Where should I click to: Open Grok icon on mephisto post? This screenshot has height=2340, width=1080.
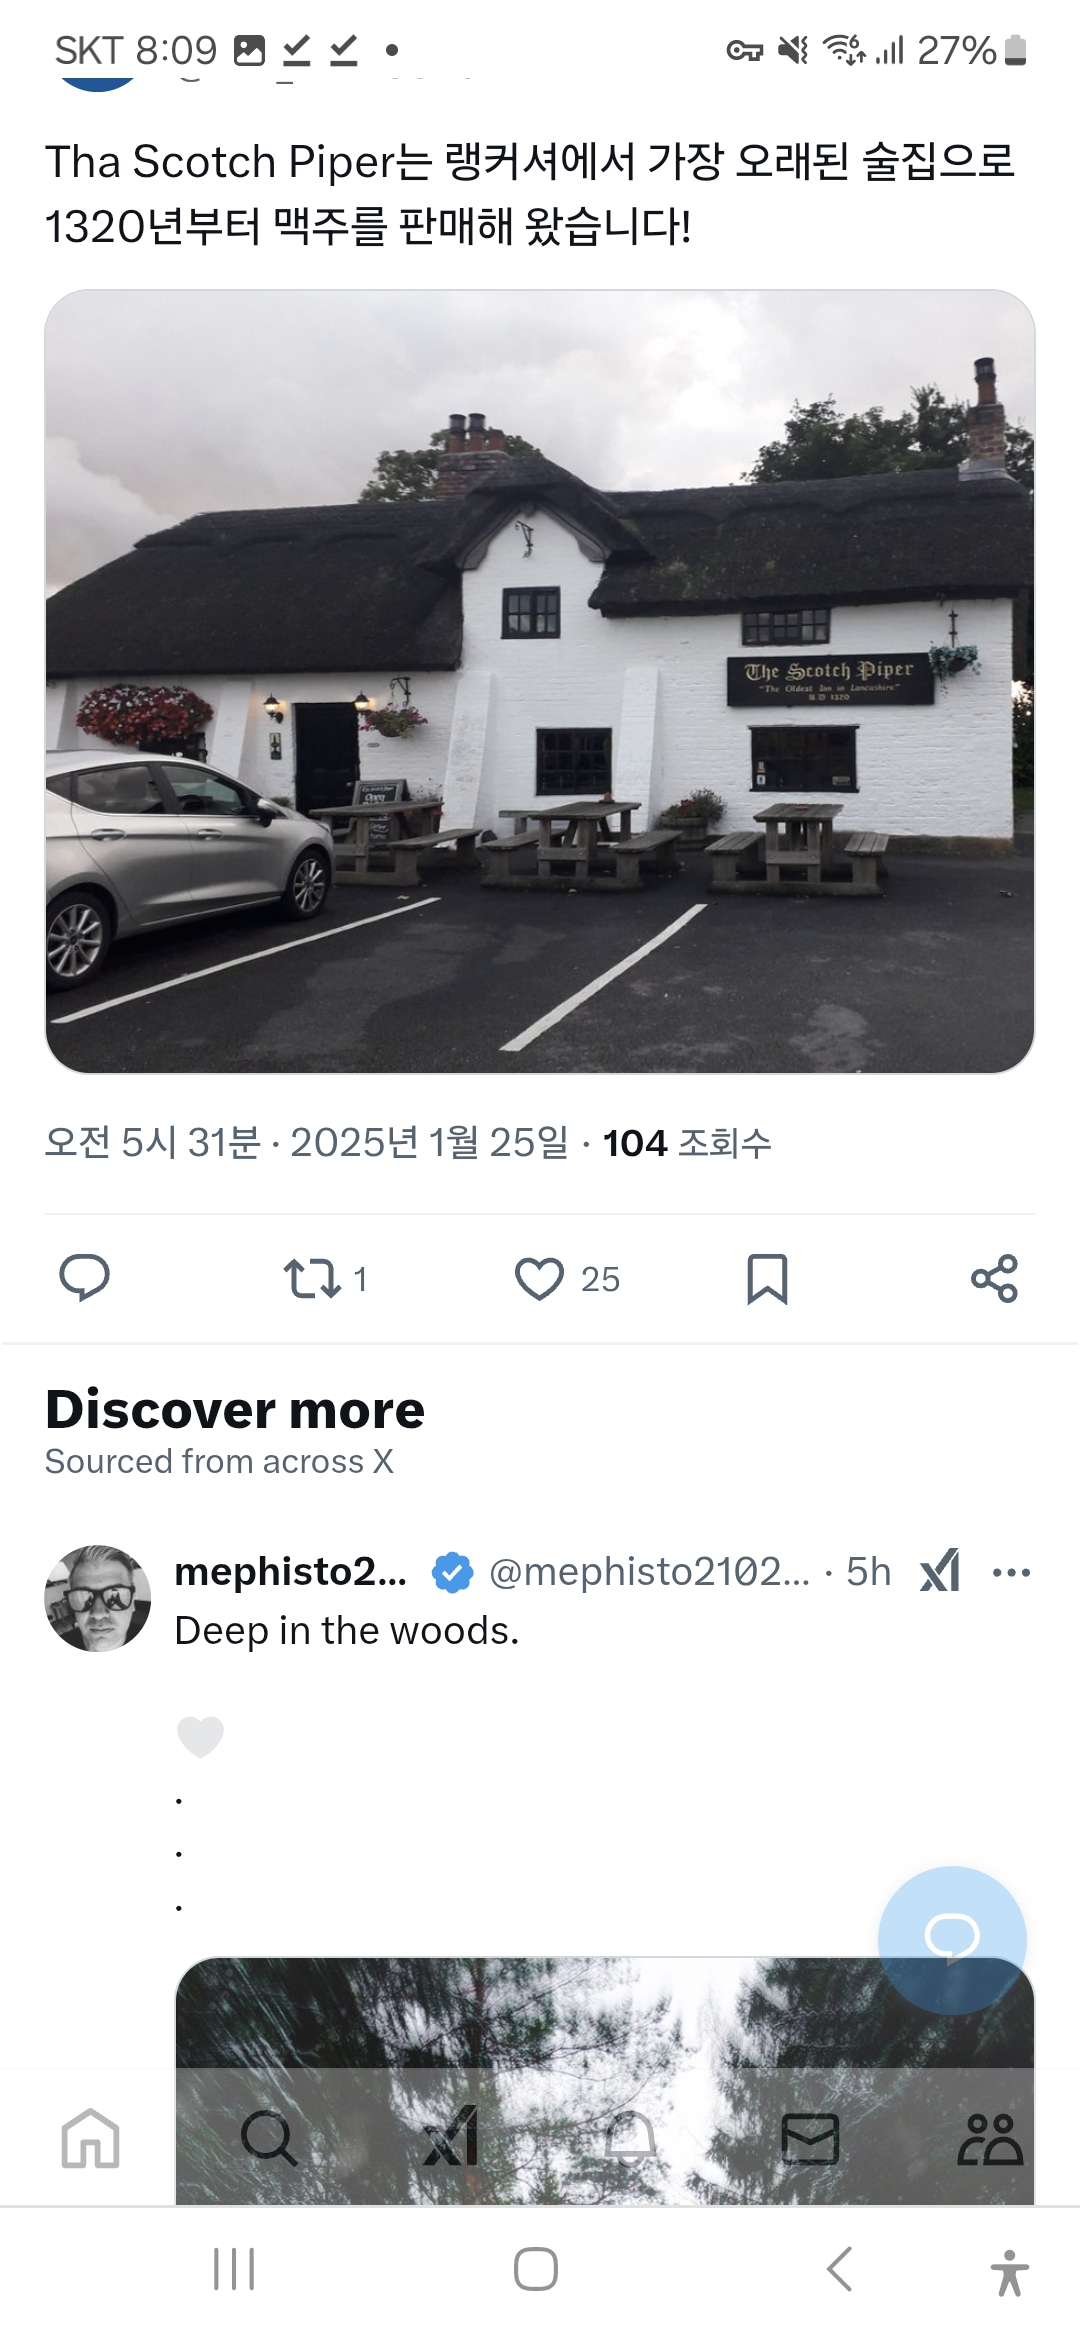pos(940,1571)
